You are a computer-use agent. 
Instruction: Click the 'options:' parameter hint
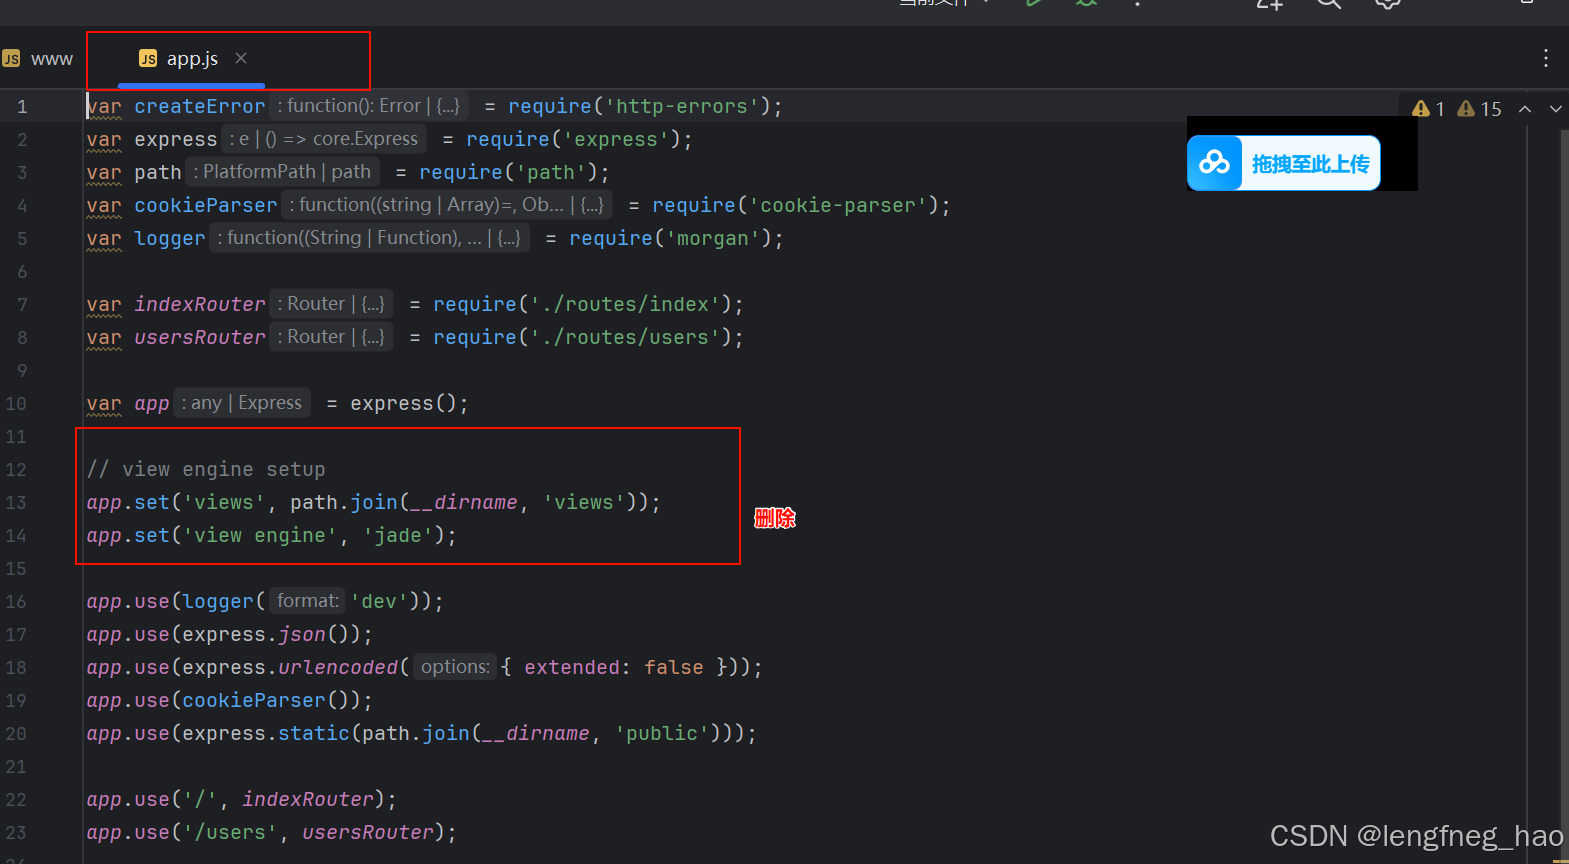(455, 667)
